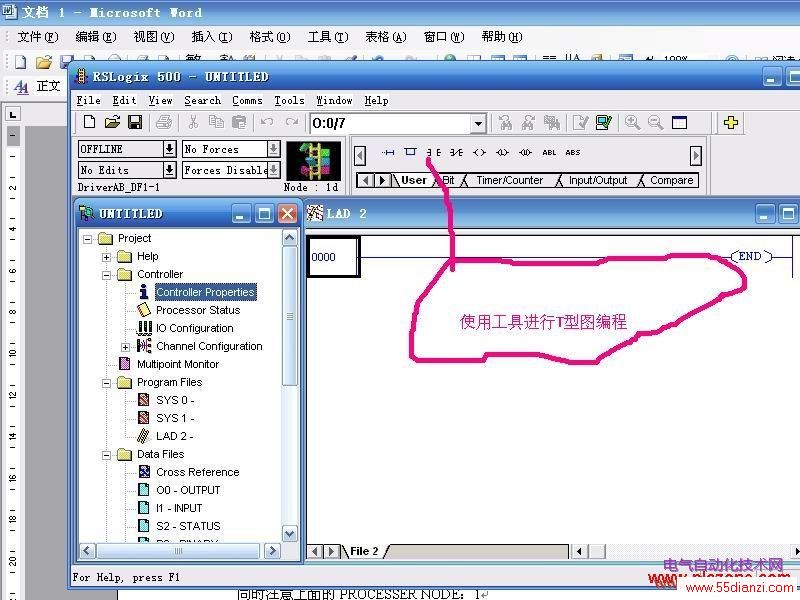Insert an XIO examine-if-open contact

457,152
